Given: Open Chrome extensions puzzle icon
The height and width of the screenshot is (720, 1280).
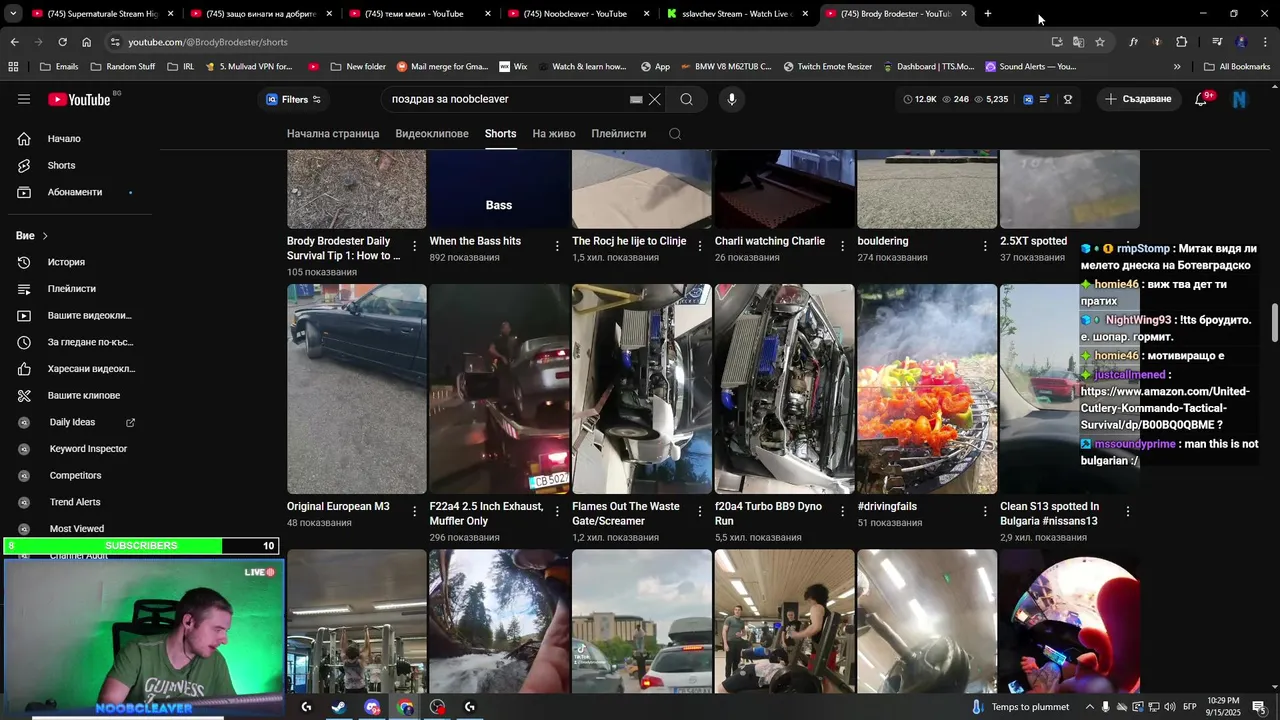Looking at the screenshot, I should point(1182,42).
